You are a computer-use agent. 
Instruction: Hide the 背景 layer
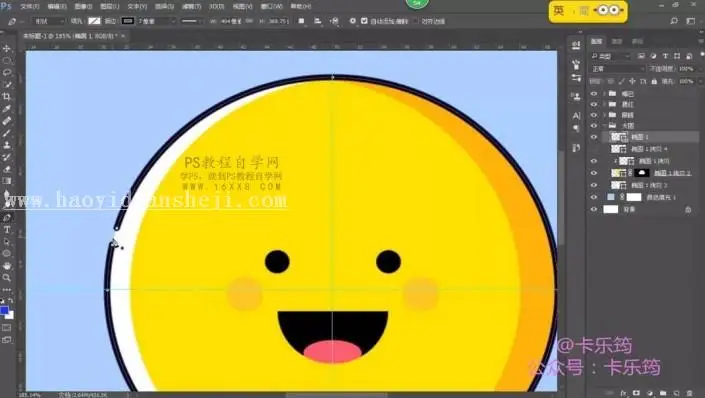[594, 209]
